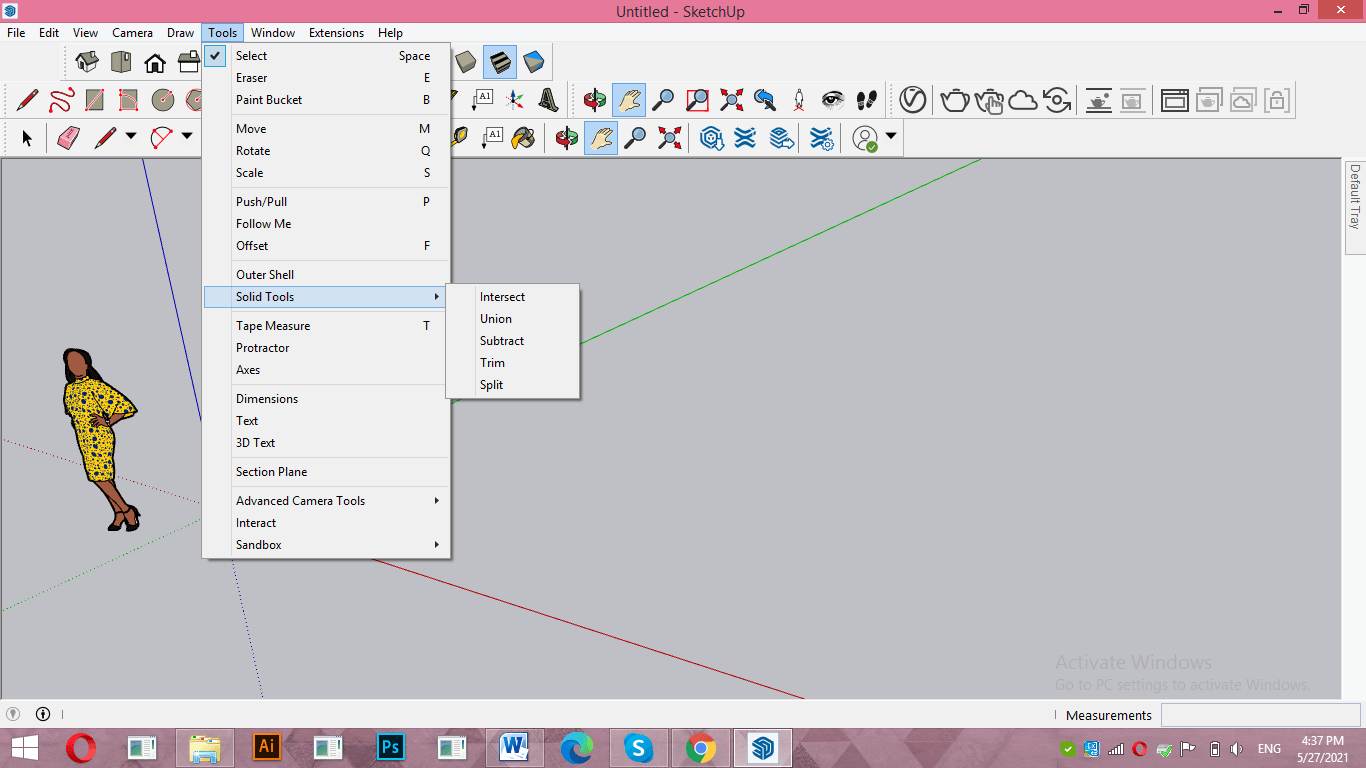The height and width of the screenshot is (768, 1366).
Task: Activate the Orbit tool in toolbar
Action: tap(595, 100)
